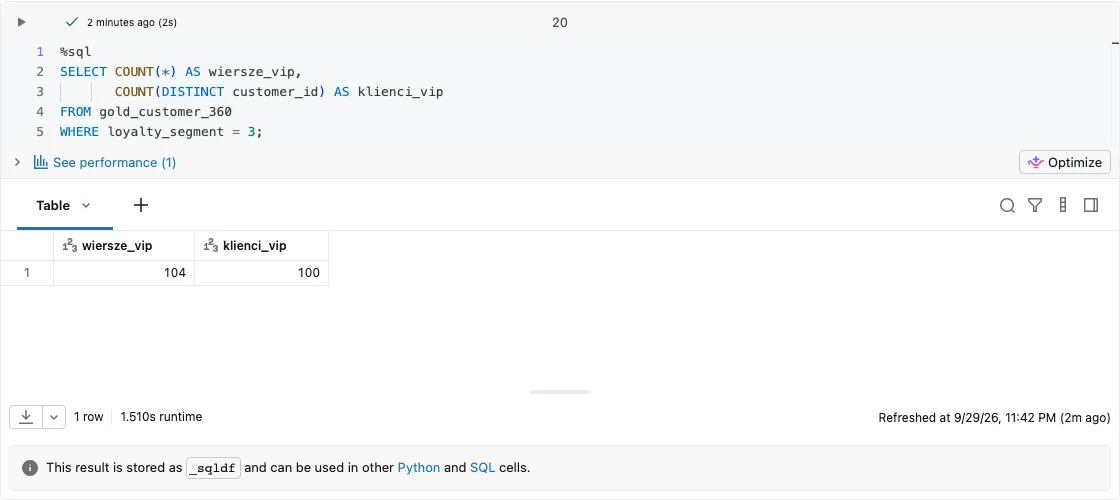This screenshot has width=1120, height=500.
Task: Open the filter icon for results
Action: pos(1035,206)
